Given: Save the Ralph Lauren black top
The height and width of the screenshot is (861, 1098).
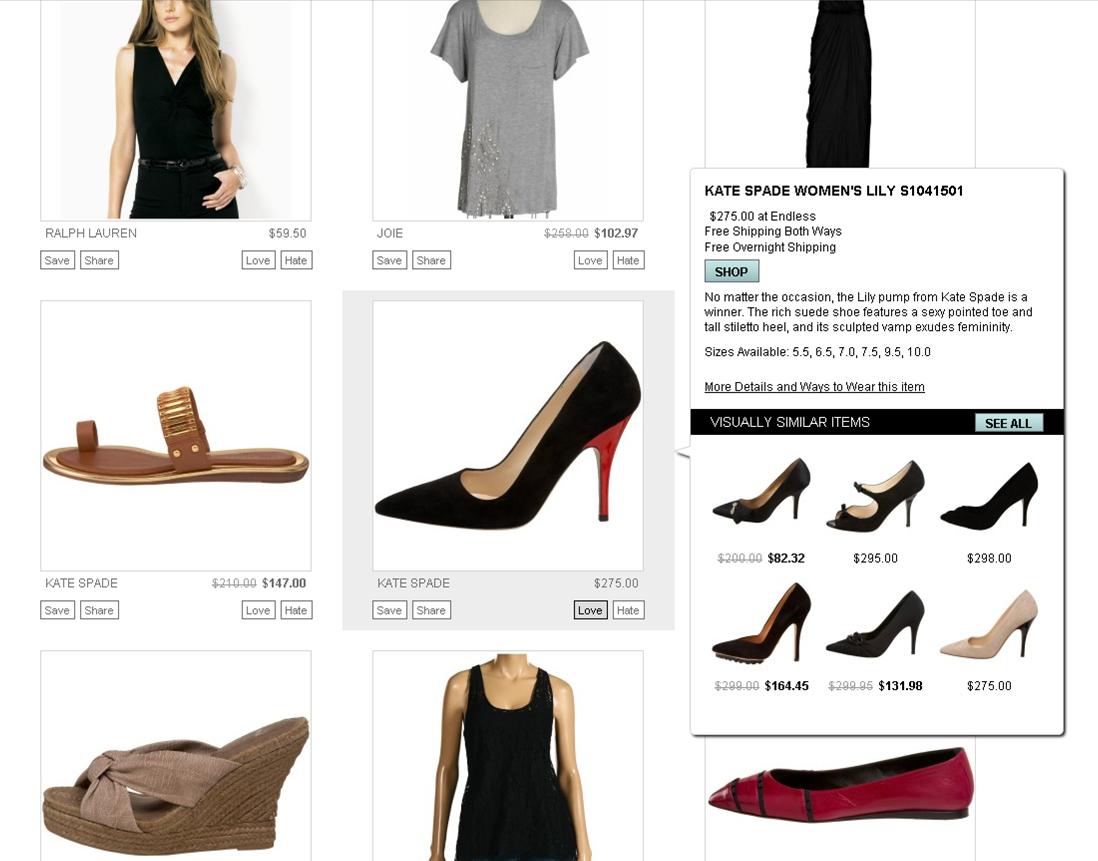Looking at the screenshot, I should (x=57, y=260).
